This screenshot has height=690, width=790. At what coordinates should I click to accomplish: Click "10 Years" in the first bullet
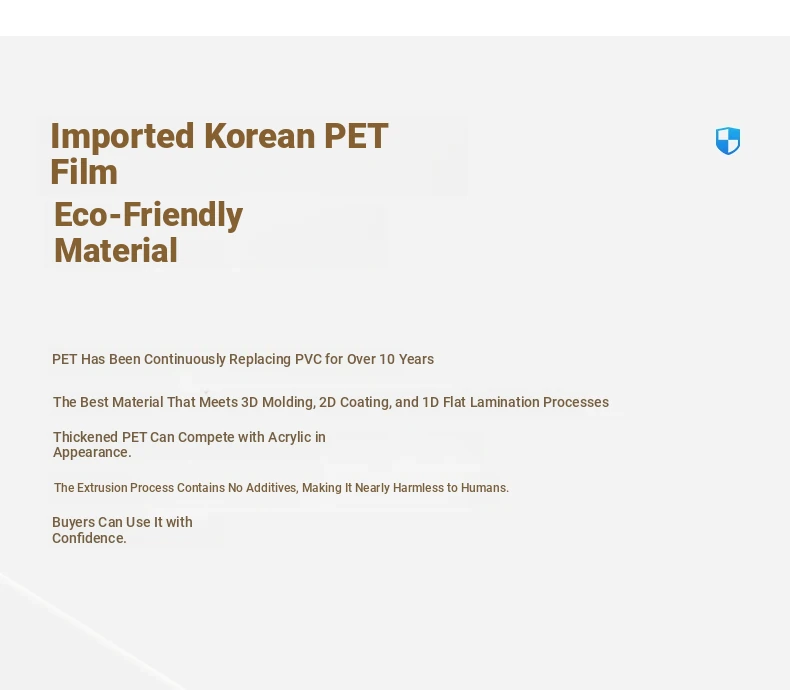point(407,359)
